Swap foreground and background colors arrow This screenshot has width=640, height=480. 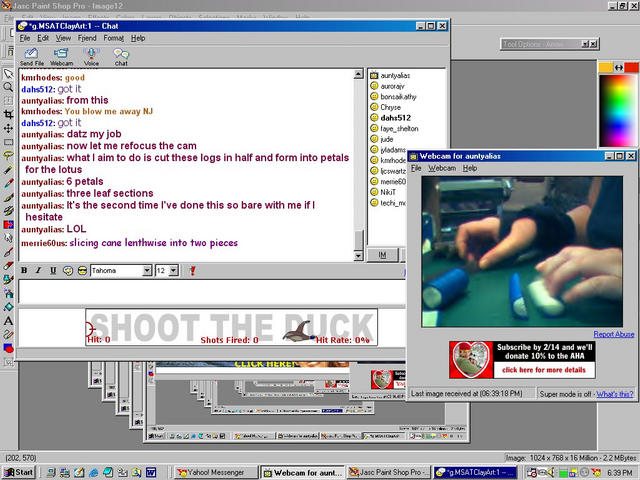click(619, 67)
